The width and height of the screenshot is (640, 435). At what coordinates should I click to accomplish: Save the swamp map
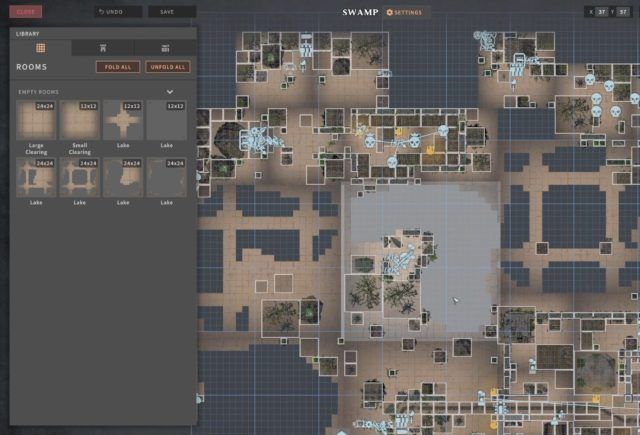tap(172, 12)
